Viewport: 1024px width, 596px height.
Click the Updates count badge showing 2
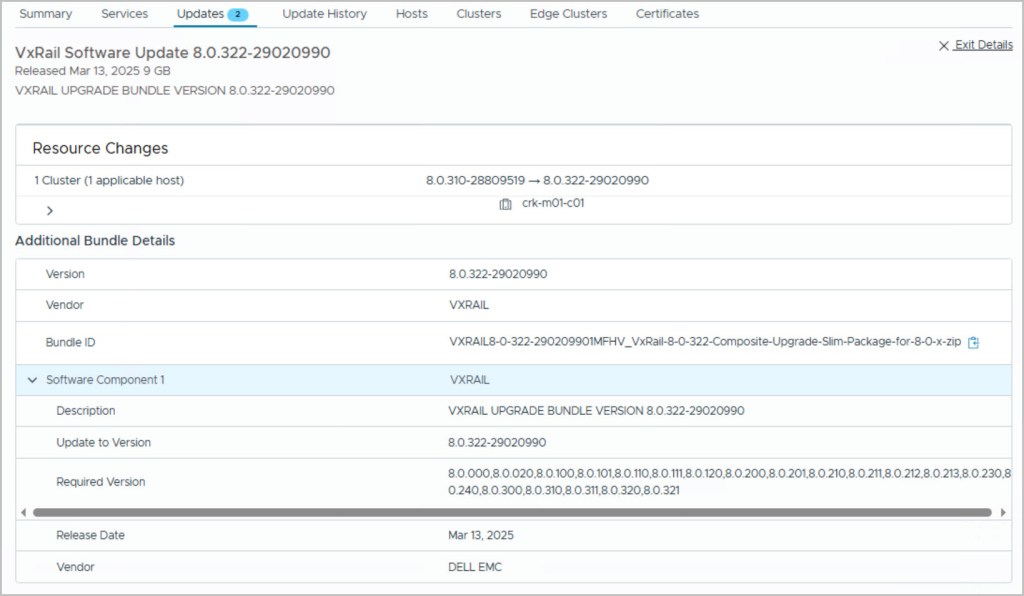click(x=237, y=14)
